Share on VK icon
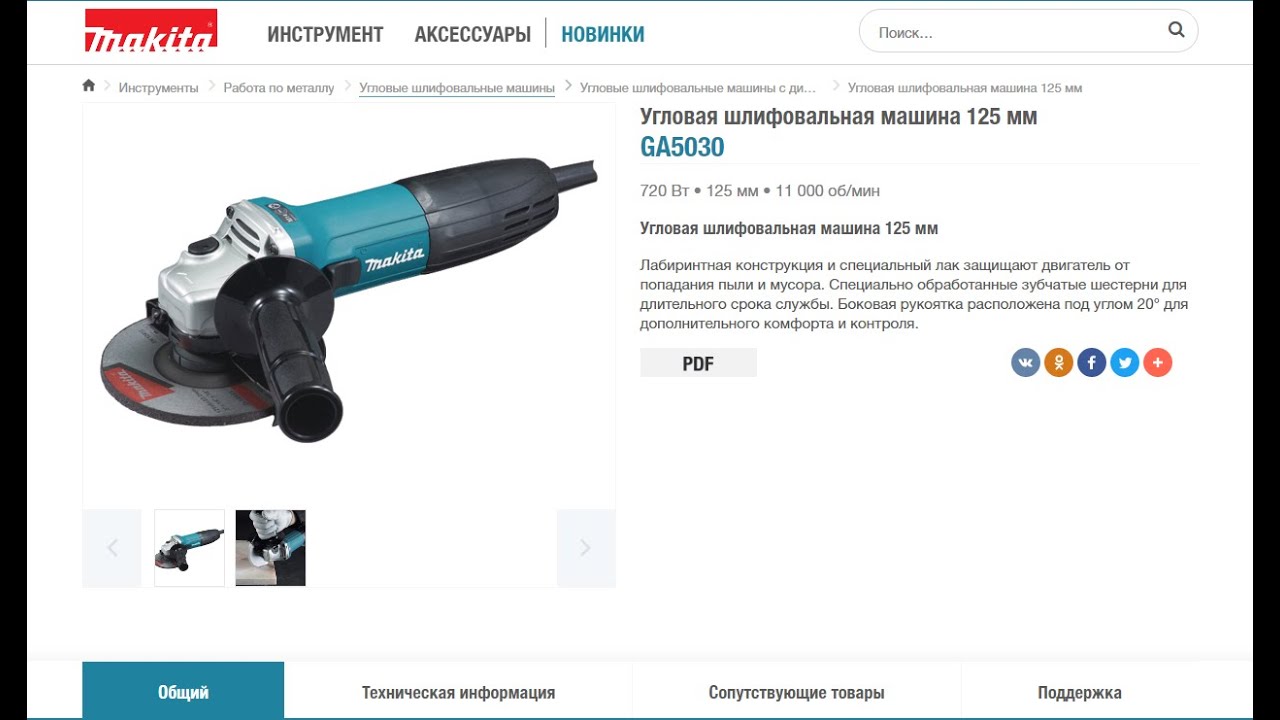 (1026, 362)
